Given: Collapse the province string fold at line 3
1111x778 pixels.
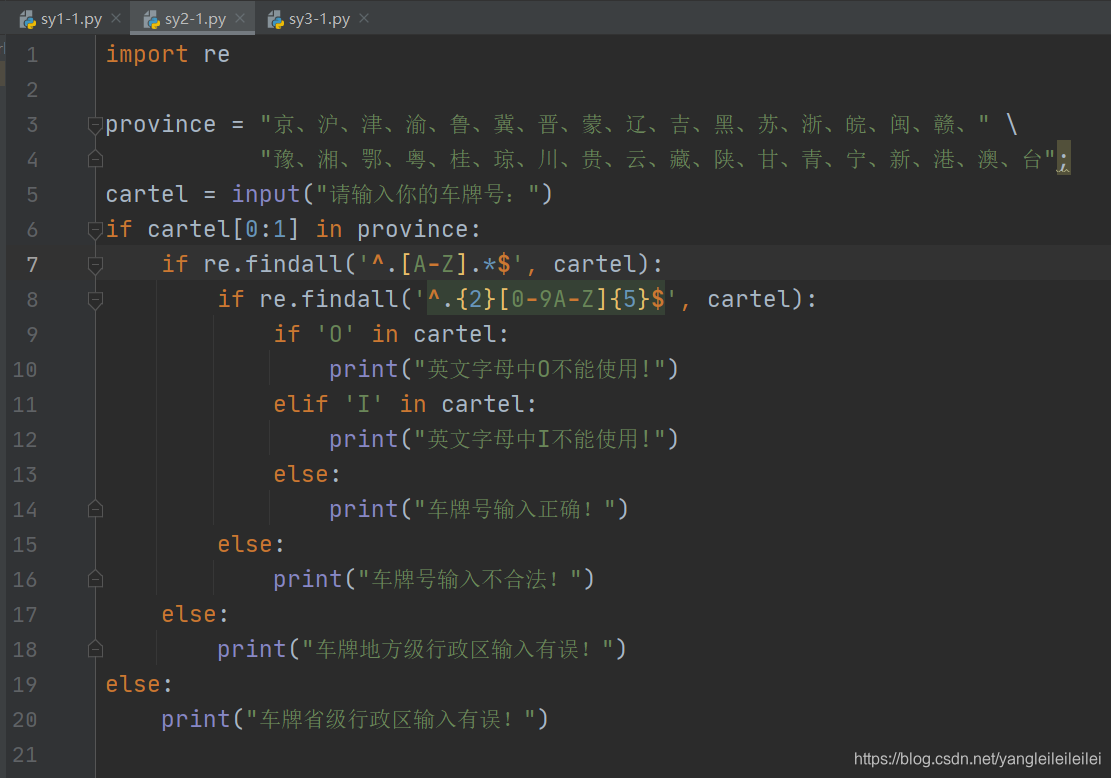Looking at the screenshot, I should [x=95, y=125].
